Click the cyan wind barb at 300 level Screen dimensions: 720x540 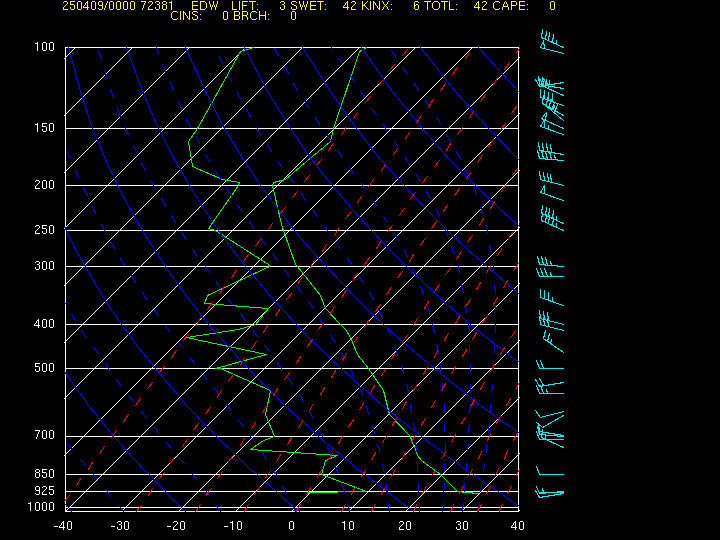550,261
